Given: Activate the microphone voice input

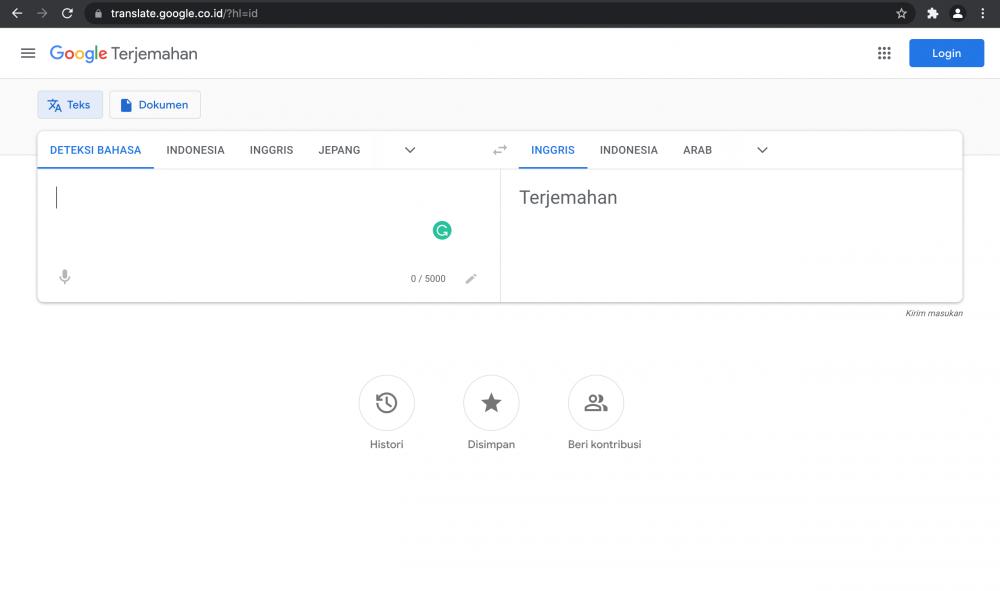Looking at the screenshot, I should pyautogui.click(x=64, y=277).
